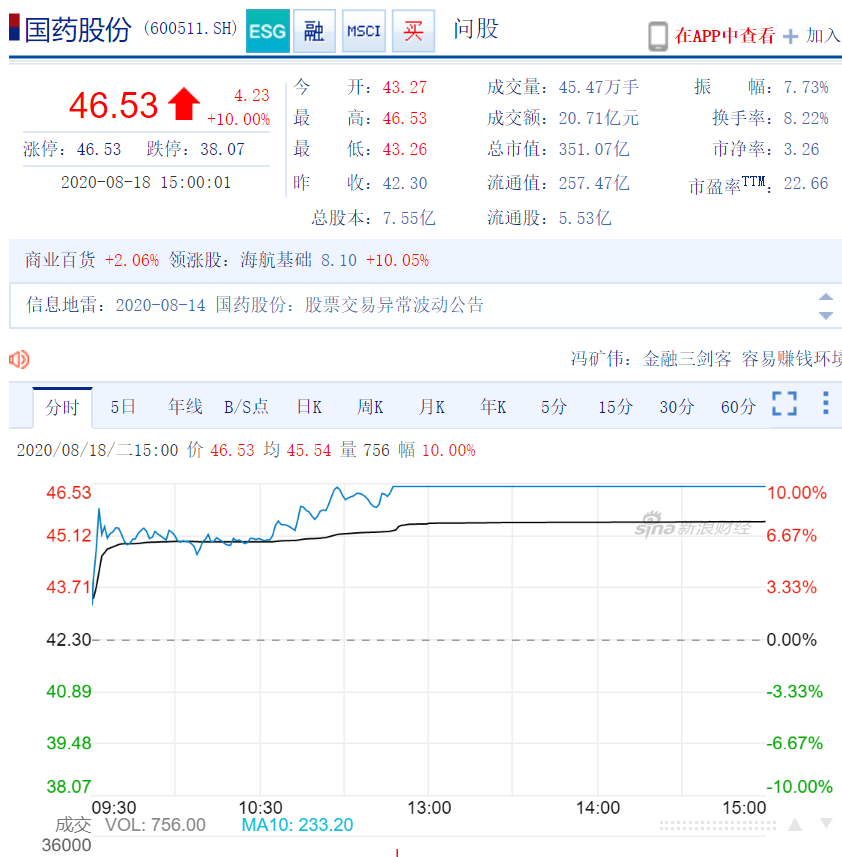Click the 融 margin trading badge
Screen dimensions: 842x857
pyautogui.click(x=314, y=31)
